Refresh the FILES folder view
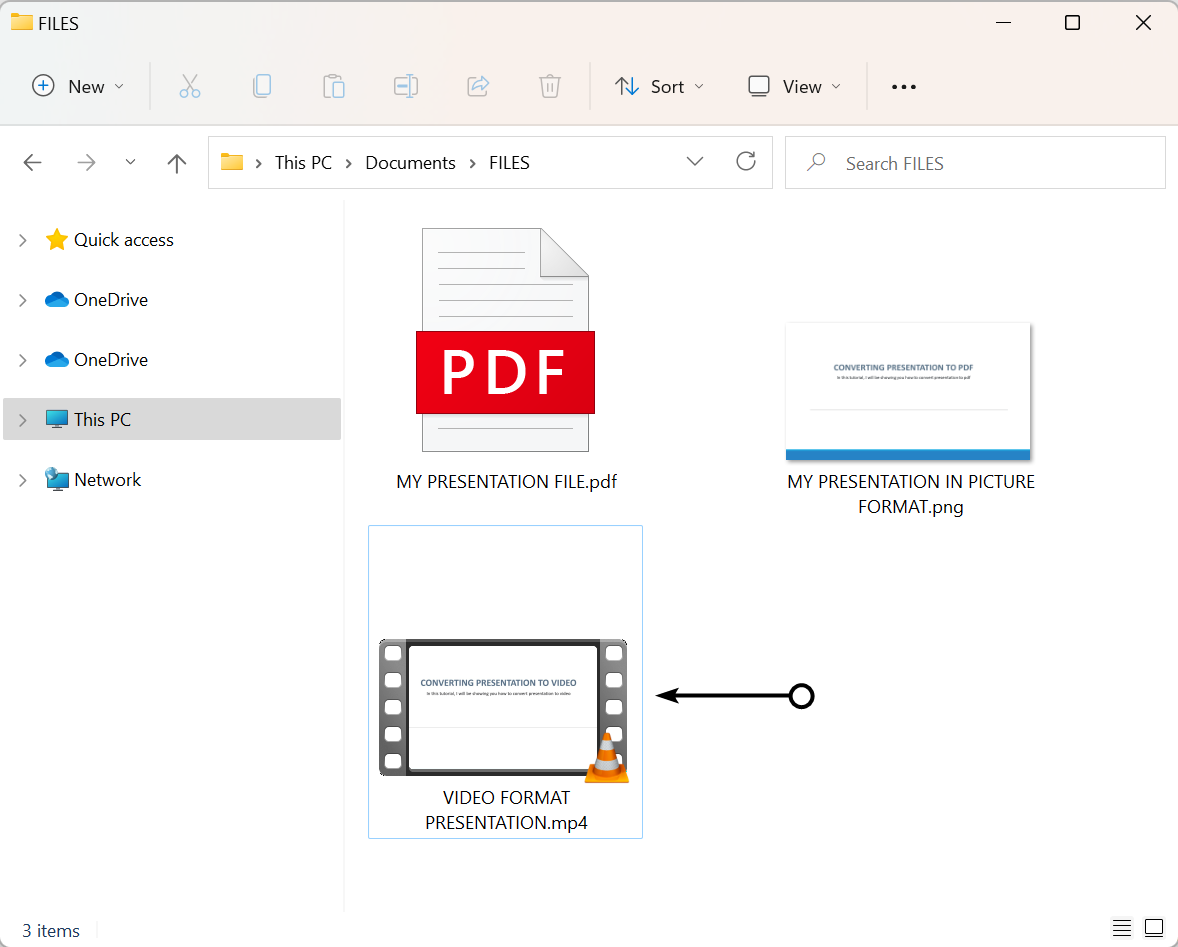This screenshot has width=1178, height=947. click(746, 161)
